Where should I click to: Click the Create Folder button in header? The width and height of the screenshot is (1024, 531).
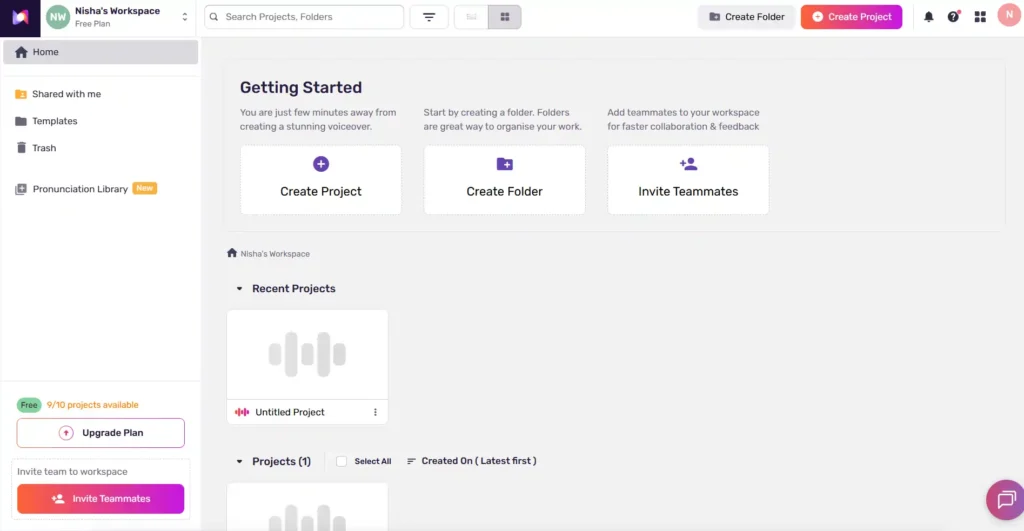[746, 17]
